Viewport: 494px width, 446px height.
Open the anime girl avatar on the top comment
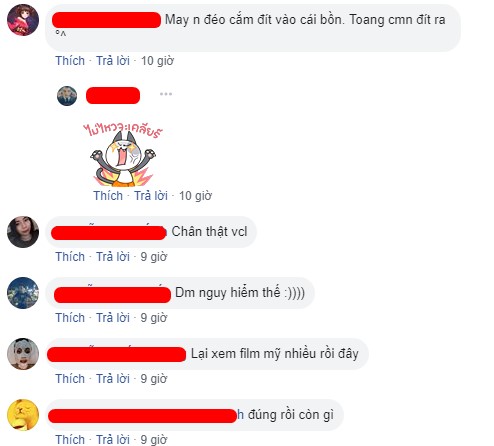pos(23,20)
